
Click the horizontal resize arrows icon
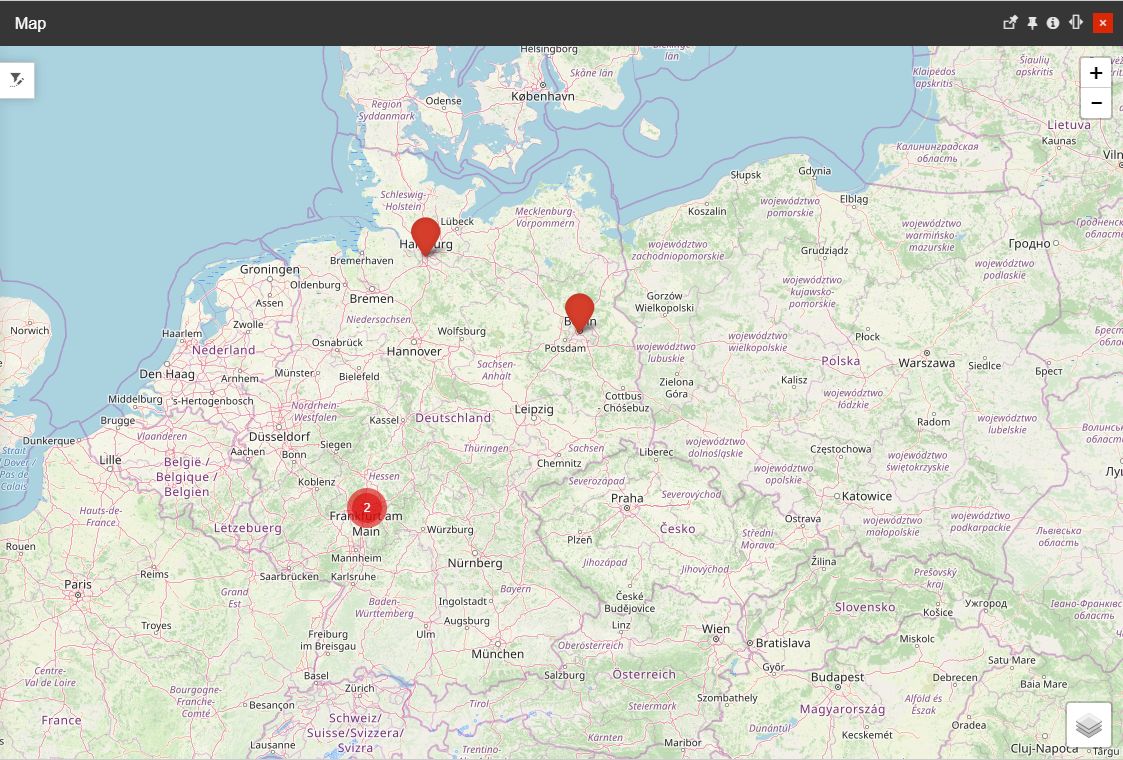click(1074, 22)
